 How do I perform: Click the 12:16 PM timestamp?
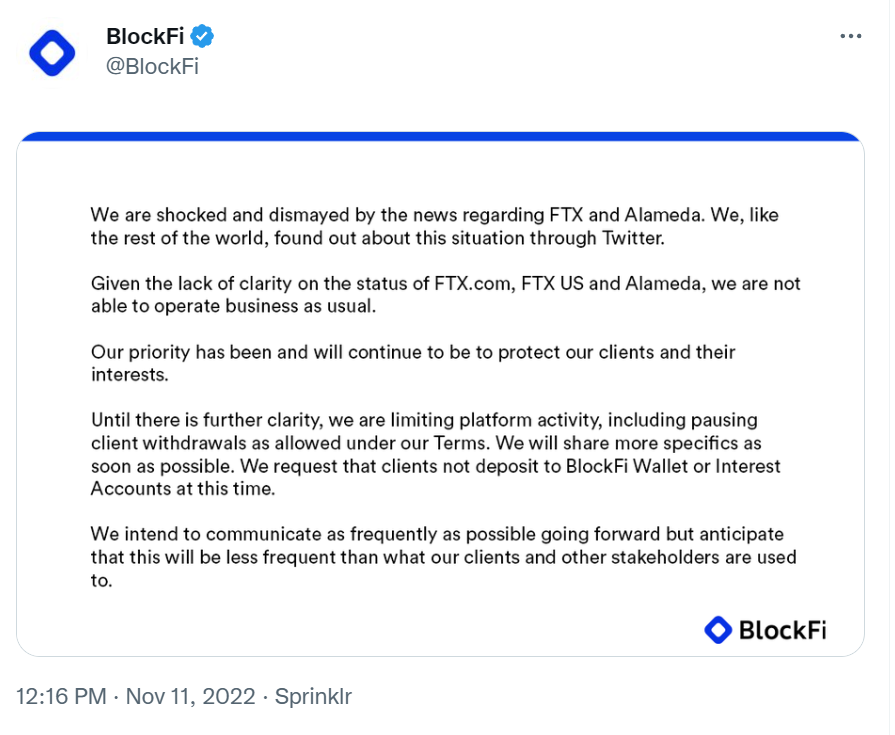coord(61,697)
